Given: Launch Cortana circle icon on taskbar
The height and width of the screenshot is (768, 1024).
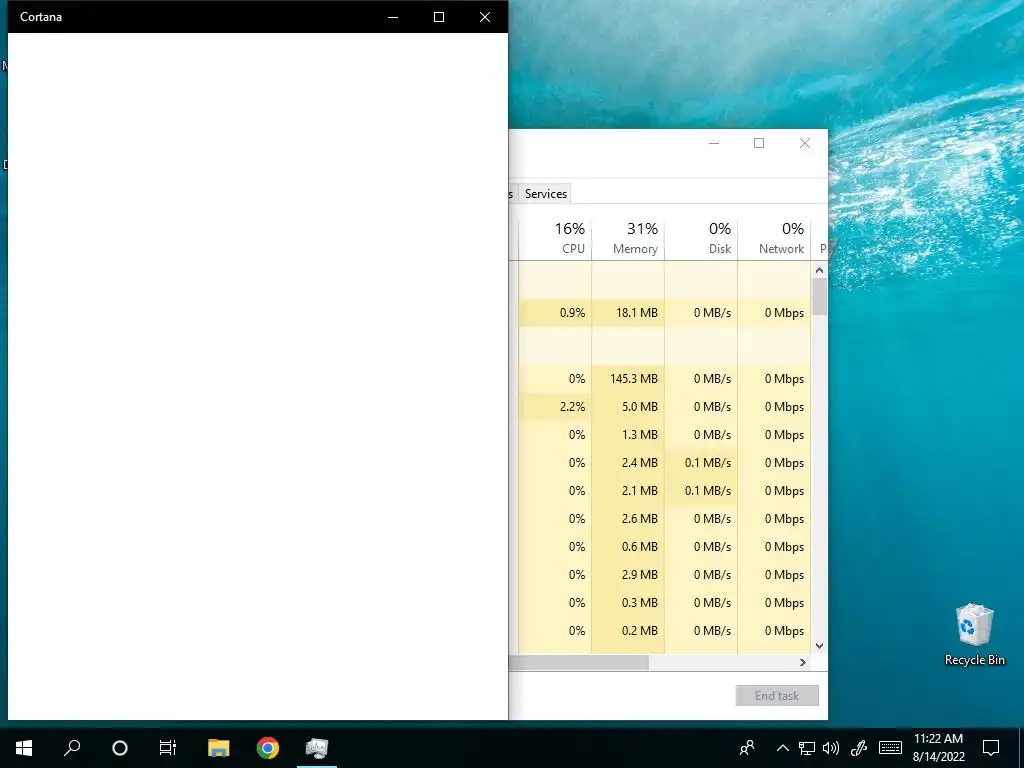Looking at the screenshot, I should [120, 748].
